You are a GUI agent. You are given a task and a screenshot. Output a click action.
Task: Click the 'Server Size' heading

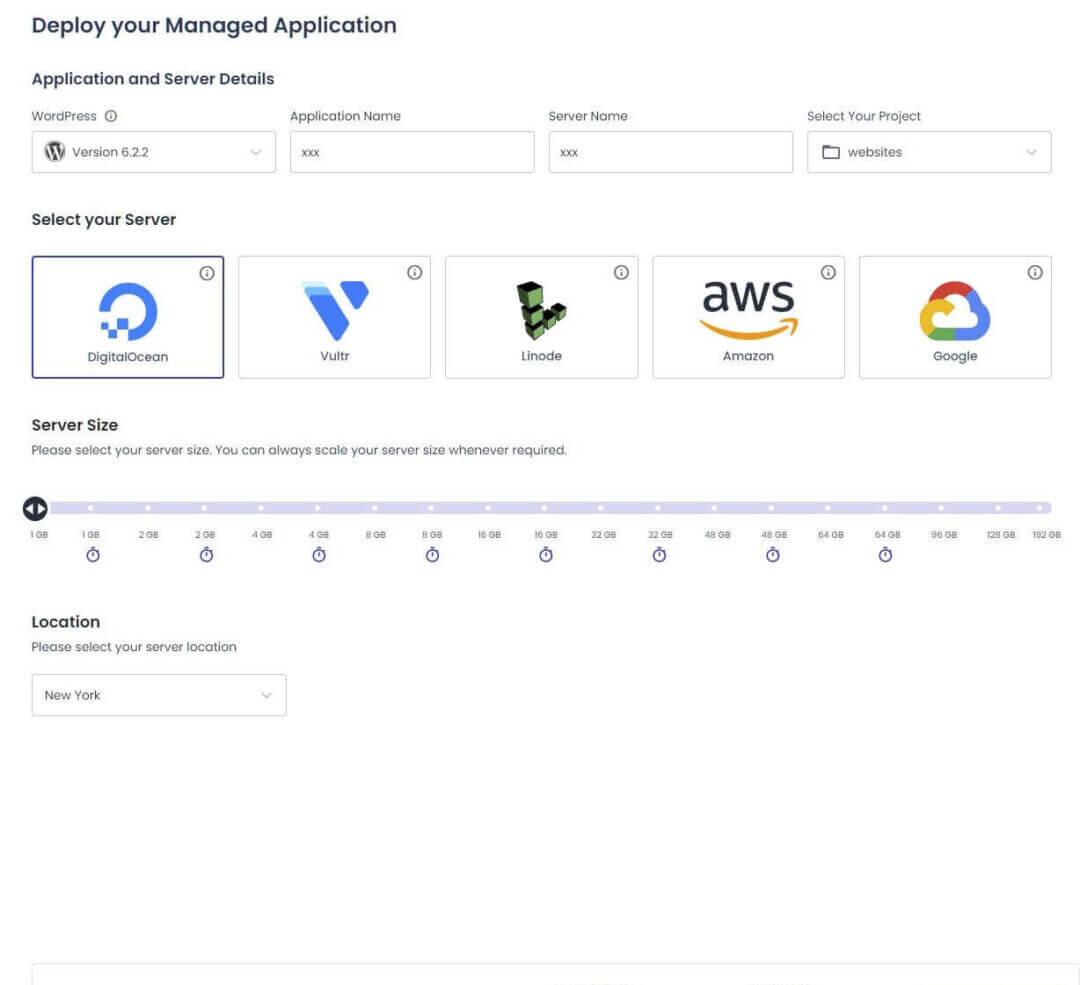74,425
